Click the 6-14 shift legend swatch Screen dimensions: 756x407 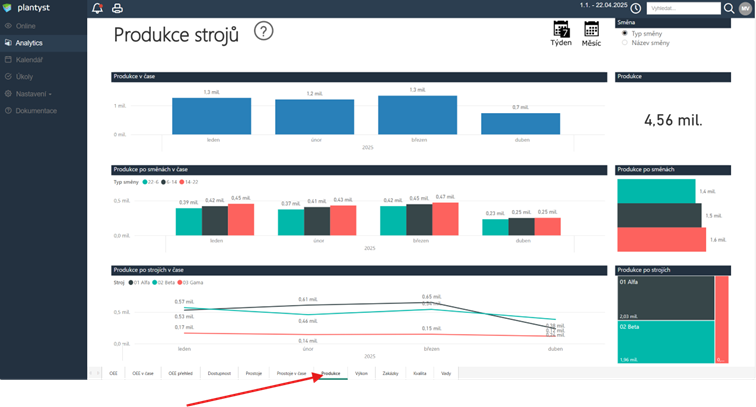163,182
